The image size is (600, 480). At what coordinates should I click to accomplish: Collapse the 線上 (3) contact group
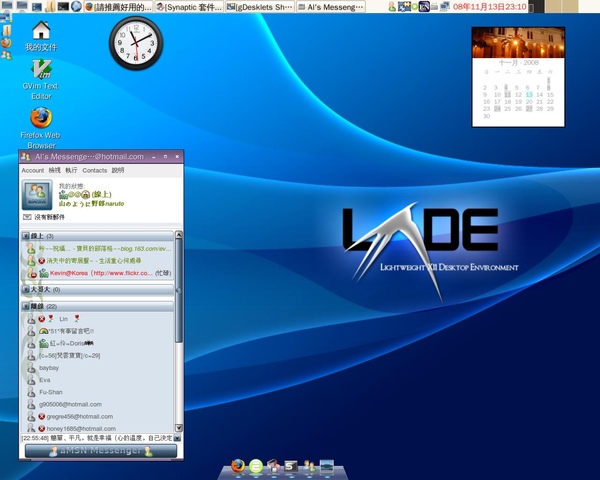pyautogui.click(x=26, y=236)
